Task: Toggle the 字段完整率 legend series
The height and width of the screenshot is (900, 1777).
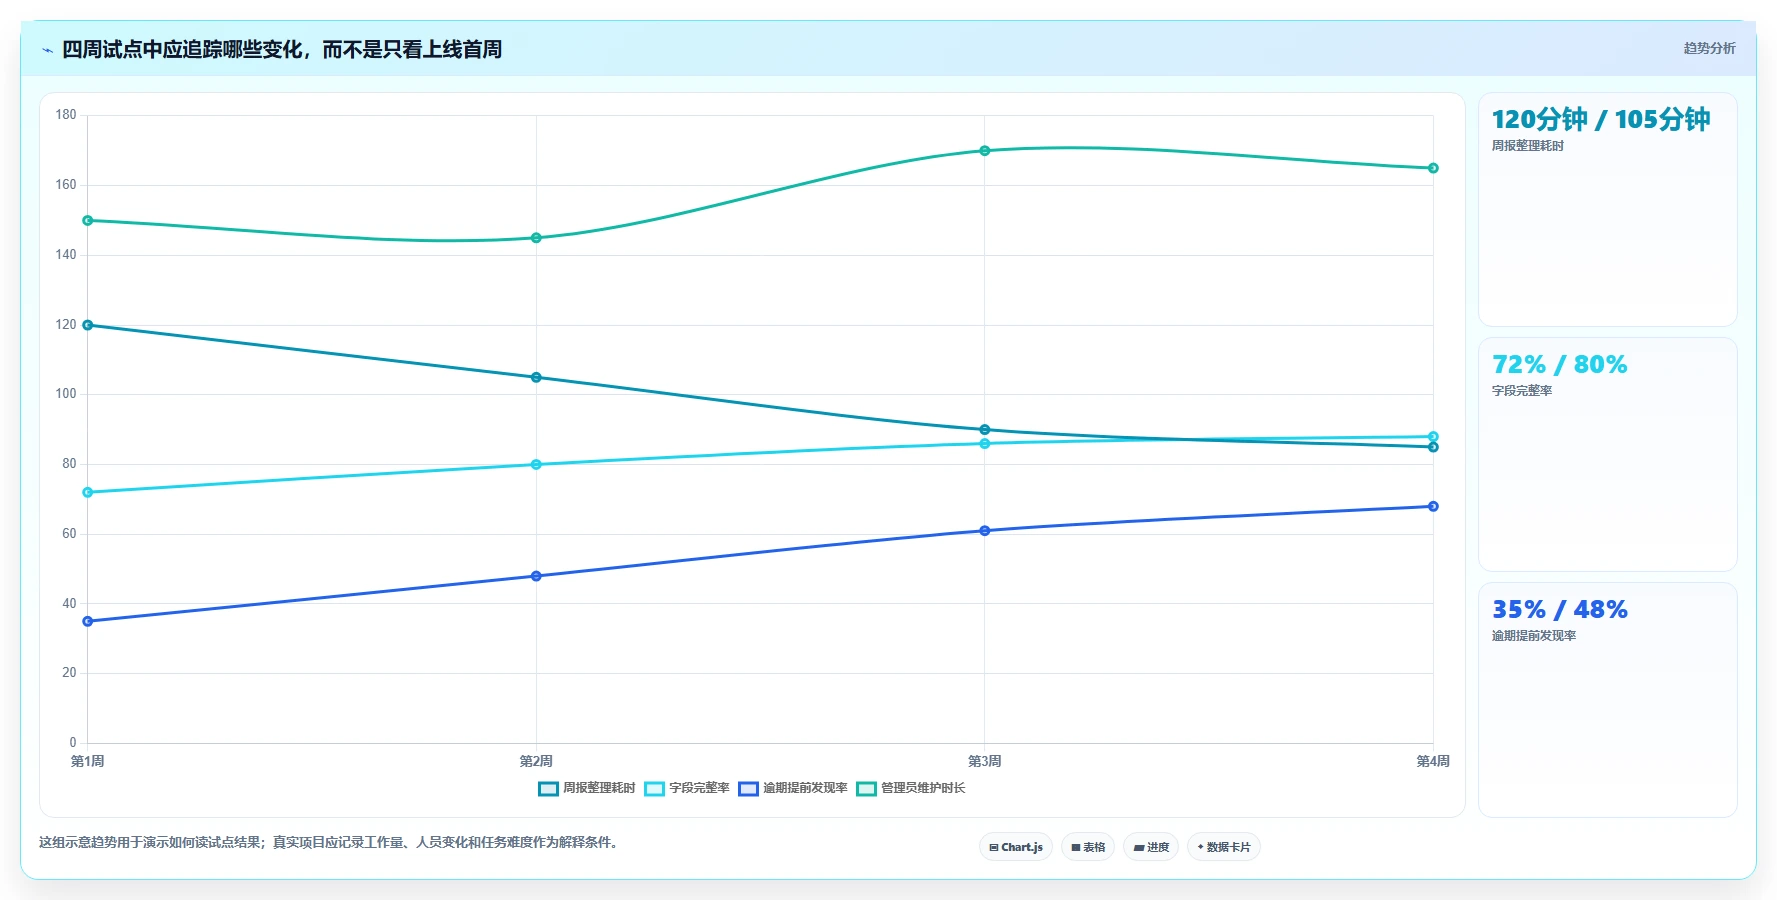Action: 687,788
